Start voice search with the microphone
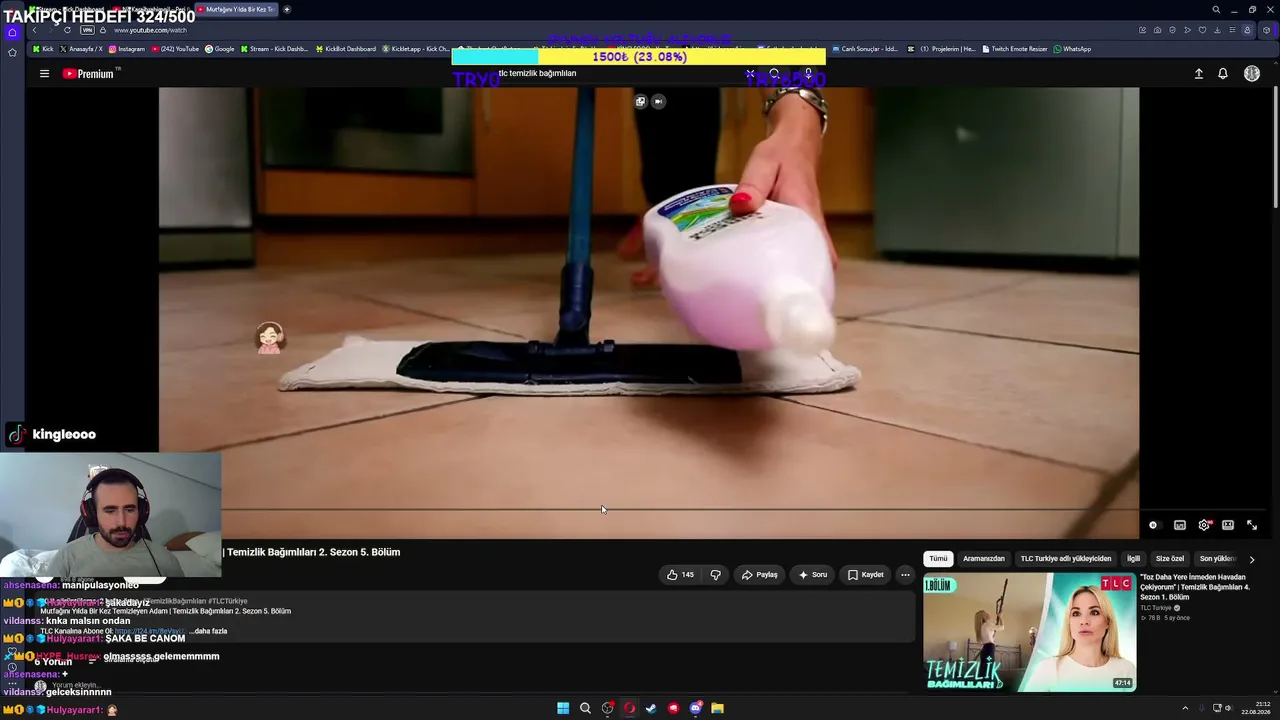Viewport: 1280px width, 720px height. click(x=808, y=73)
